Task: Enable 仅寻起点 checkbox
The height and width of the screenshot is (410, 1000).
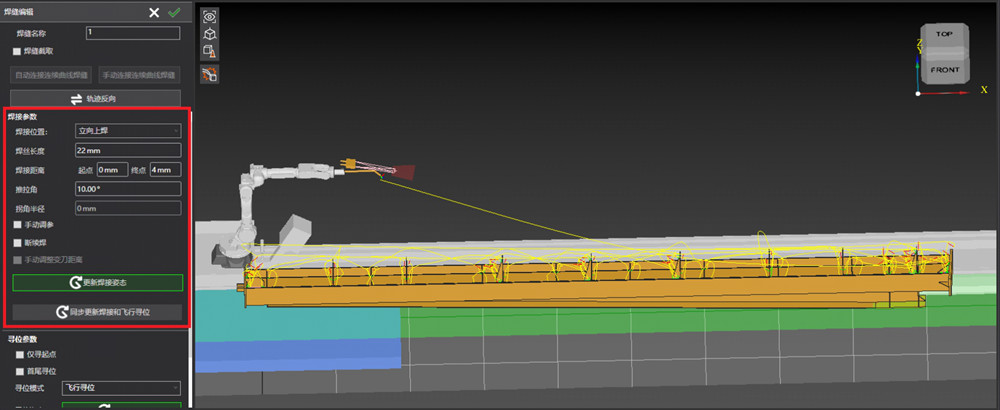Action: click(x=17, y=354)
